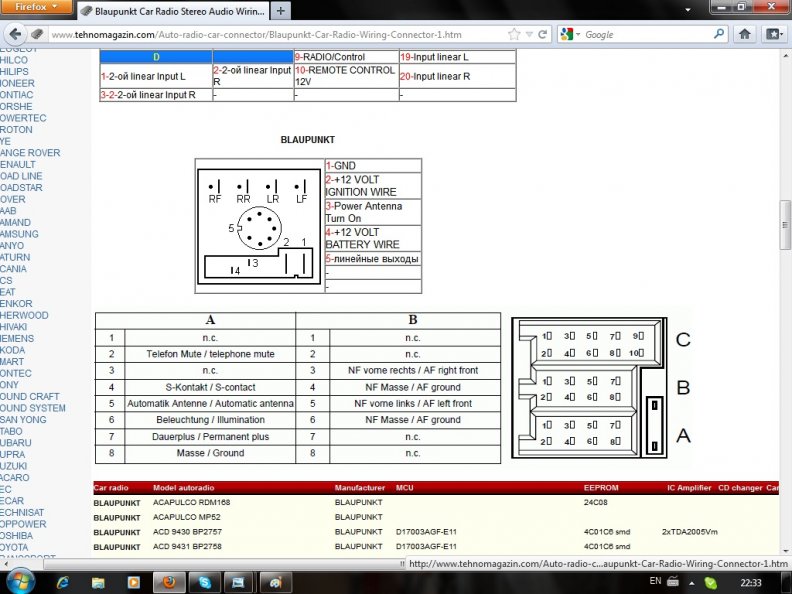
Task: Click the vertical page scrollbar thumb
Action: [x=785, y=215]
